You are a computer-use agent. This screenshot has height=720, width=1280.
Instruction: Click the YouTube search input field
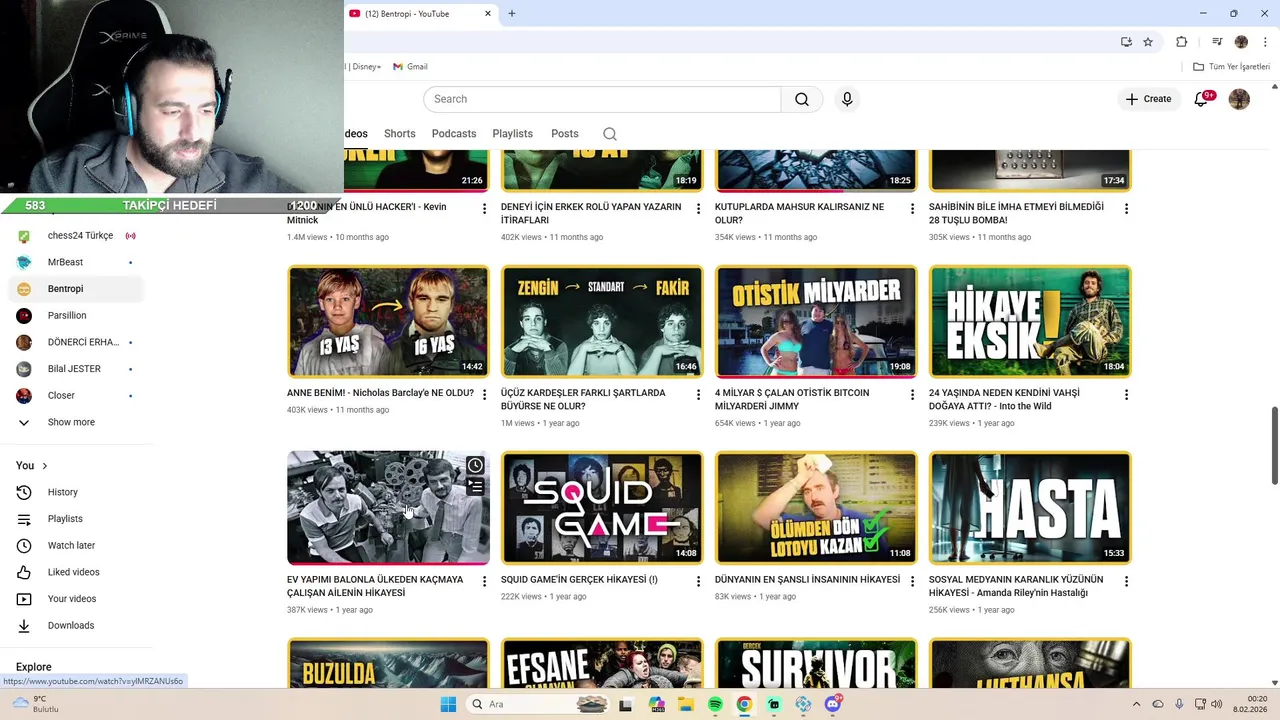click(602, 99)
